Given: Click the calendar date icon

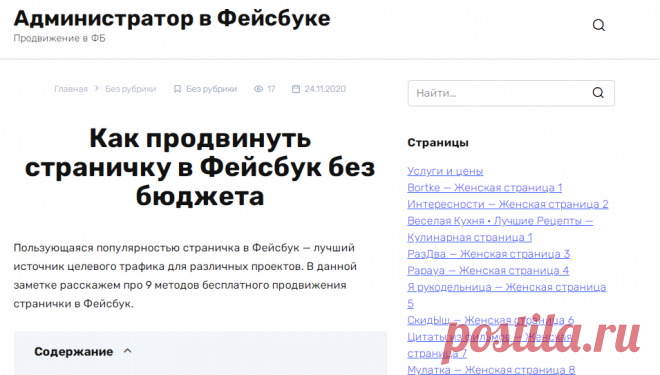Looking at the screenshot, I should [296, 89].
